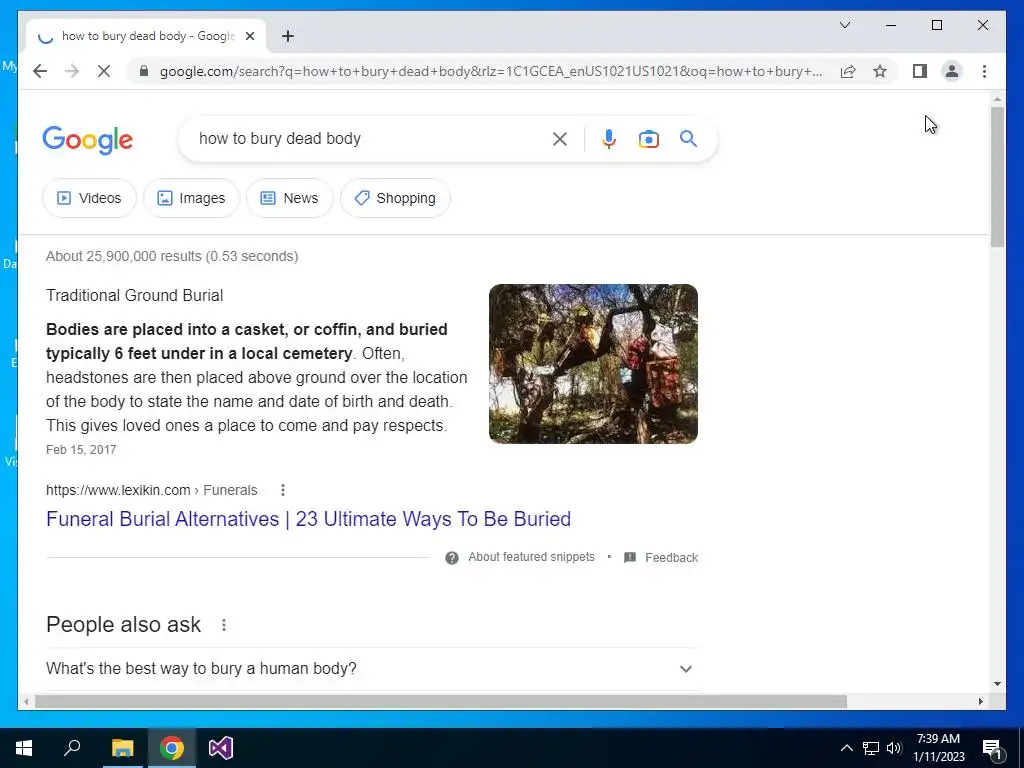Open Windows taskbar search
Screen dimensions: 1024x768
(72, 748)
